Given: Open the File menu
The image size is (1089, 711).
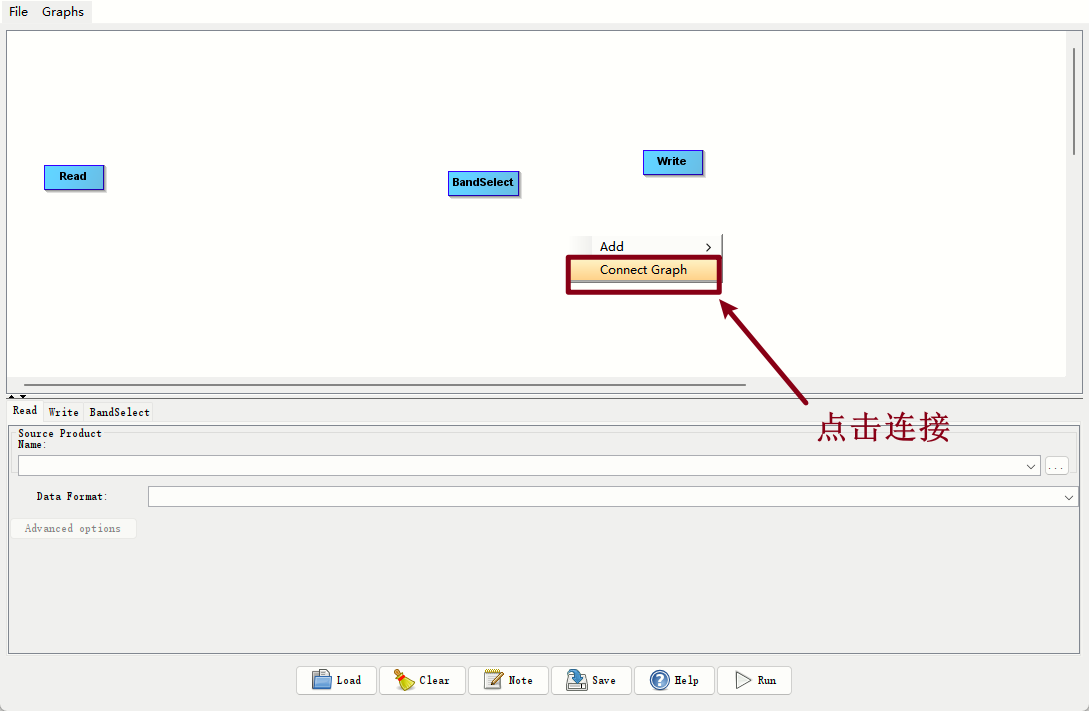Looking at the screenshot, I should [x=17, y=11].
